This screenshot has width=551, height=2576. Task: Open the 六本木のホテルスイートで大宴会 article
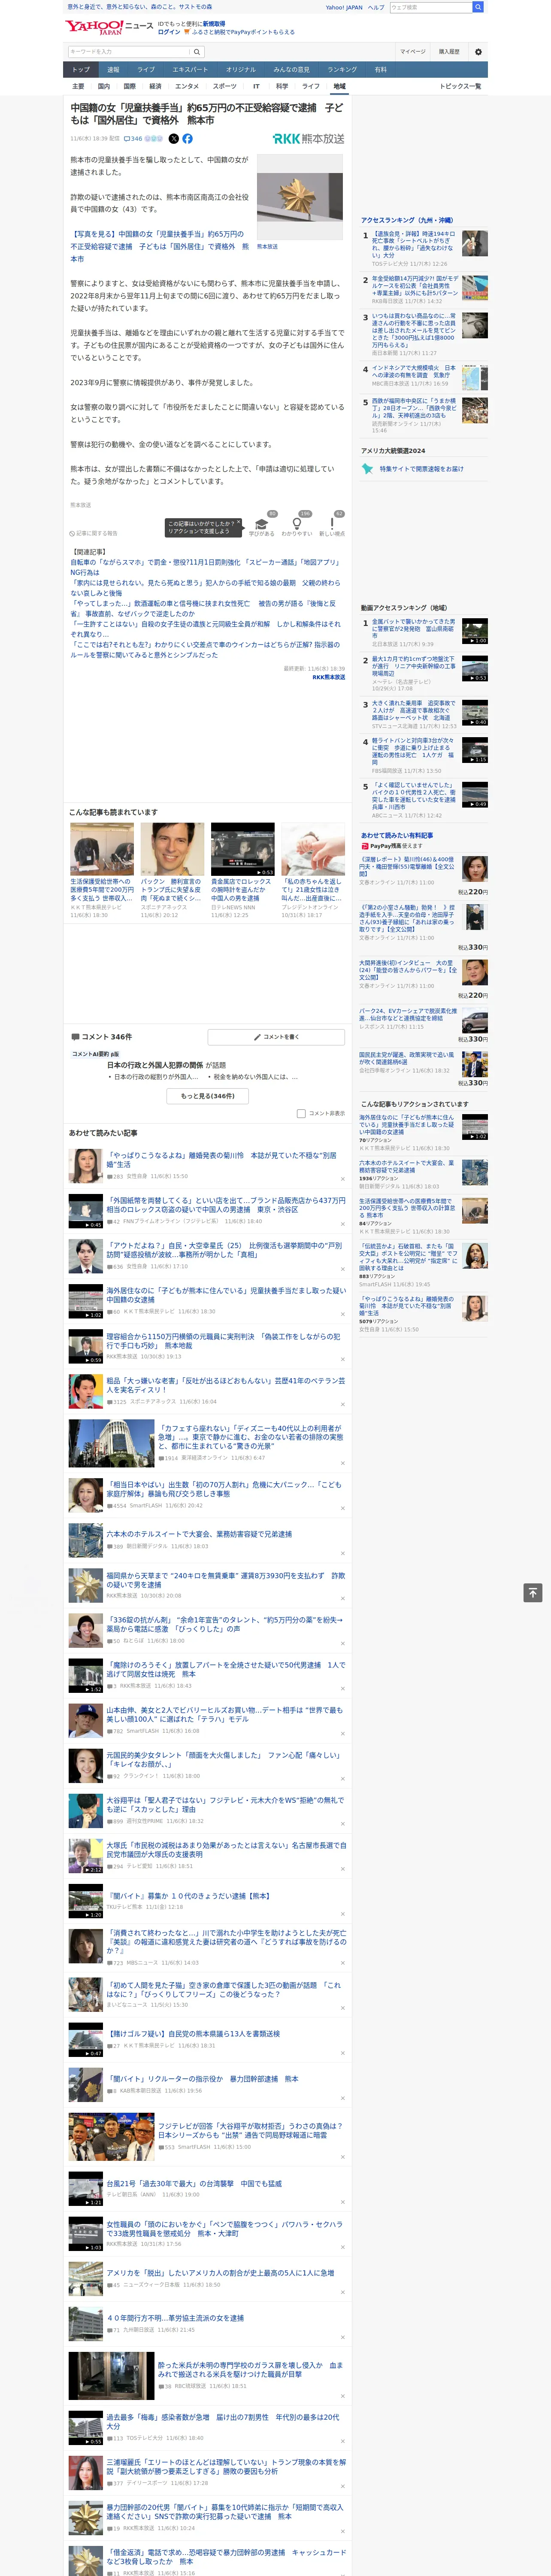[x=199, y=1534]
